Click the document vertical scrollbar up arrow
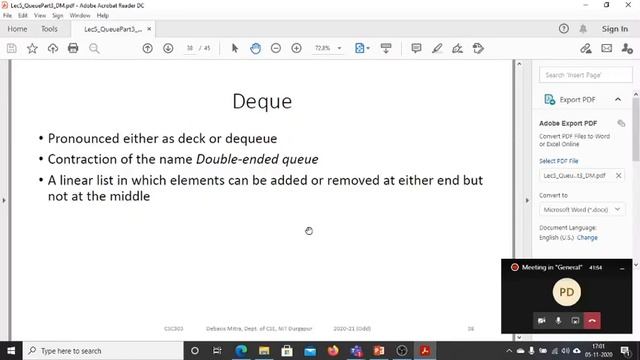This screenshot has height=360, width=640. click(519, 64)
